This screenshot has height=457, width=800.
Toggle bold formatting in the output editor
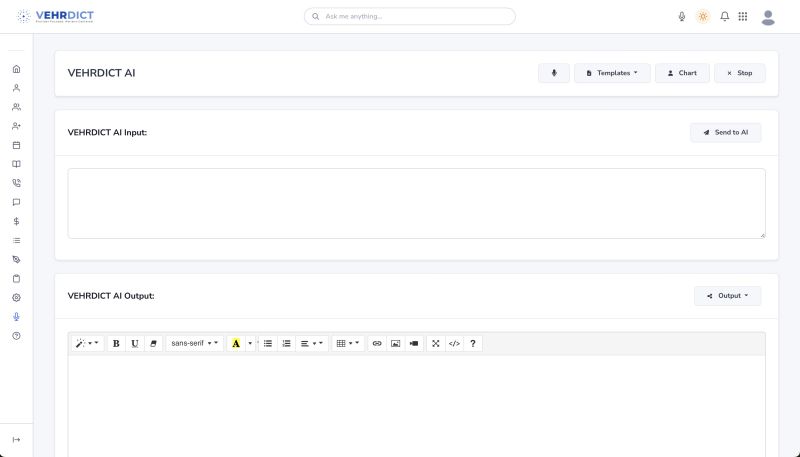116,343
